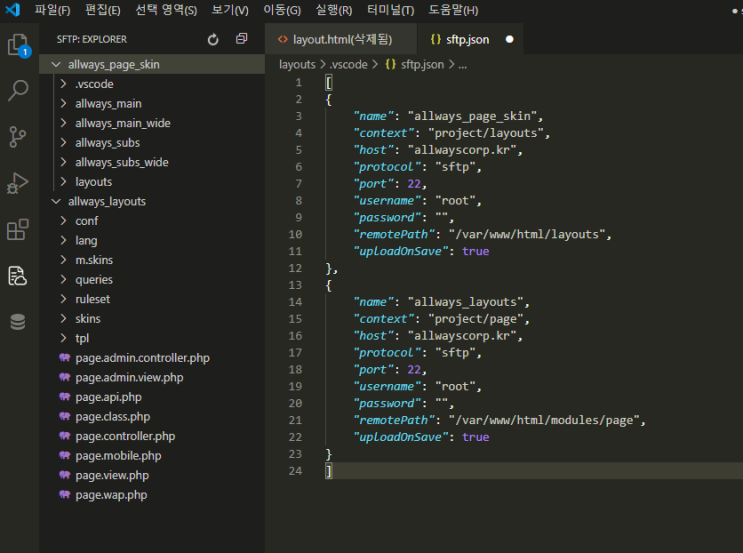Switch to the layout.html(삭제됨) tab

click(341, 39)
